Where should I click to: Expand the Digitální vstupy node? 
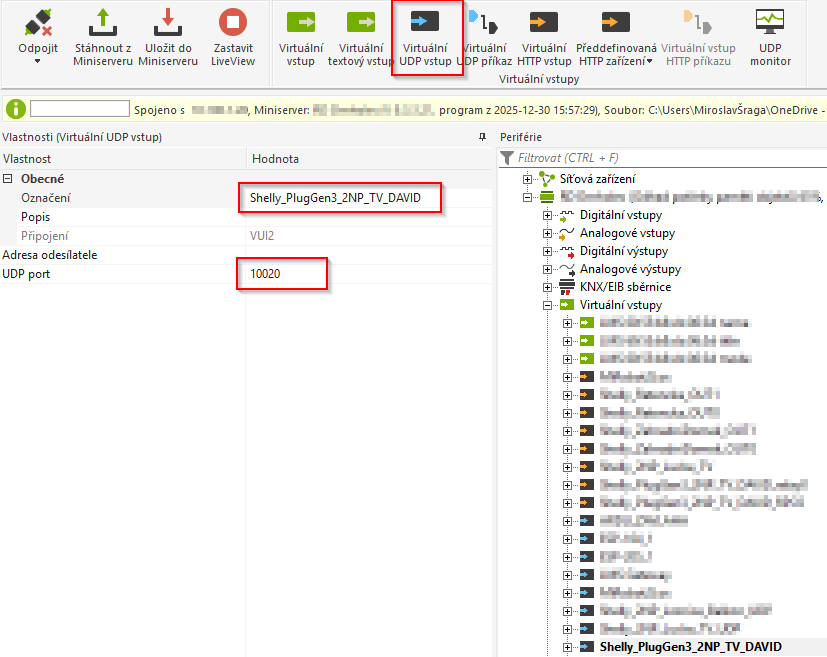[547, 215]
